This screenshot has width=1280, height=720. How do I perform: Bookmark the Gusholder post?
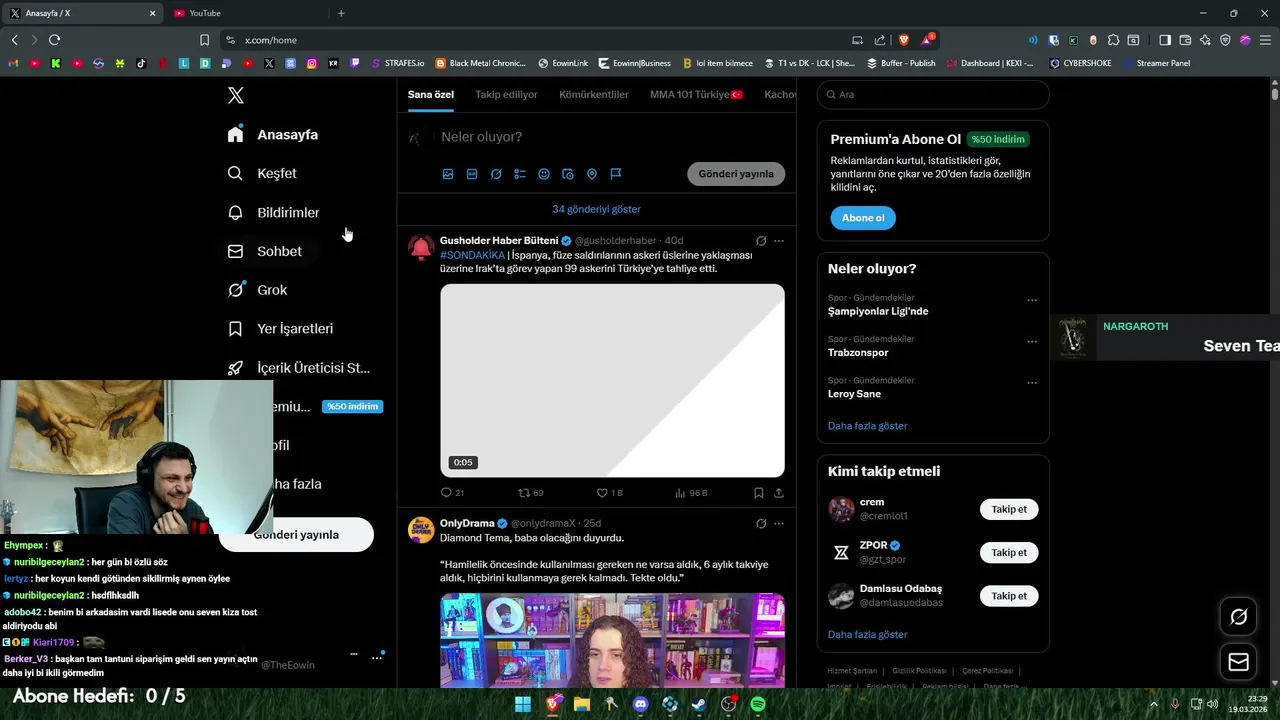(x=759, y=493)
